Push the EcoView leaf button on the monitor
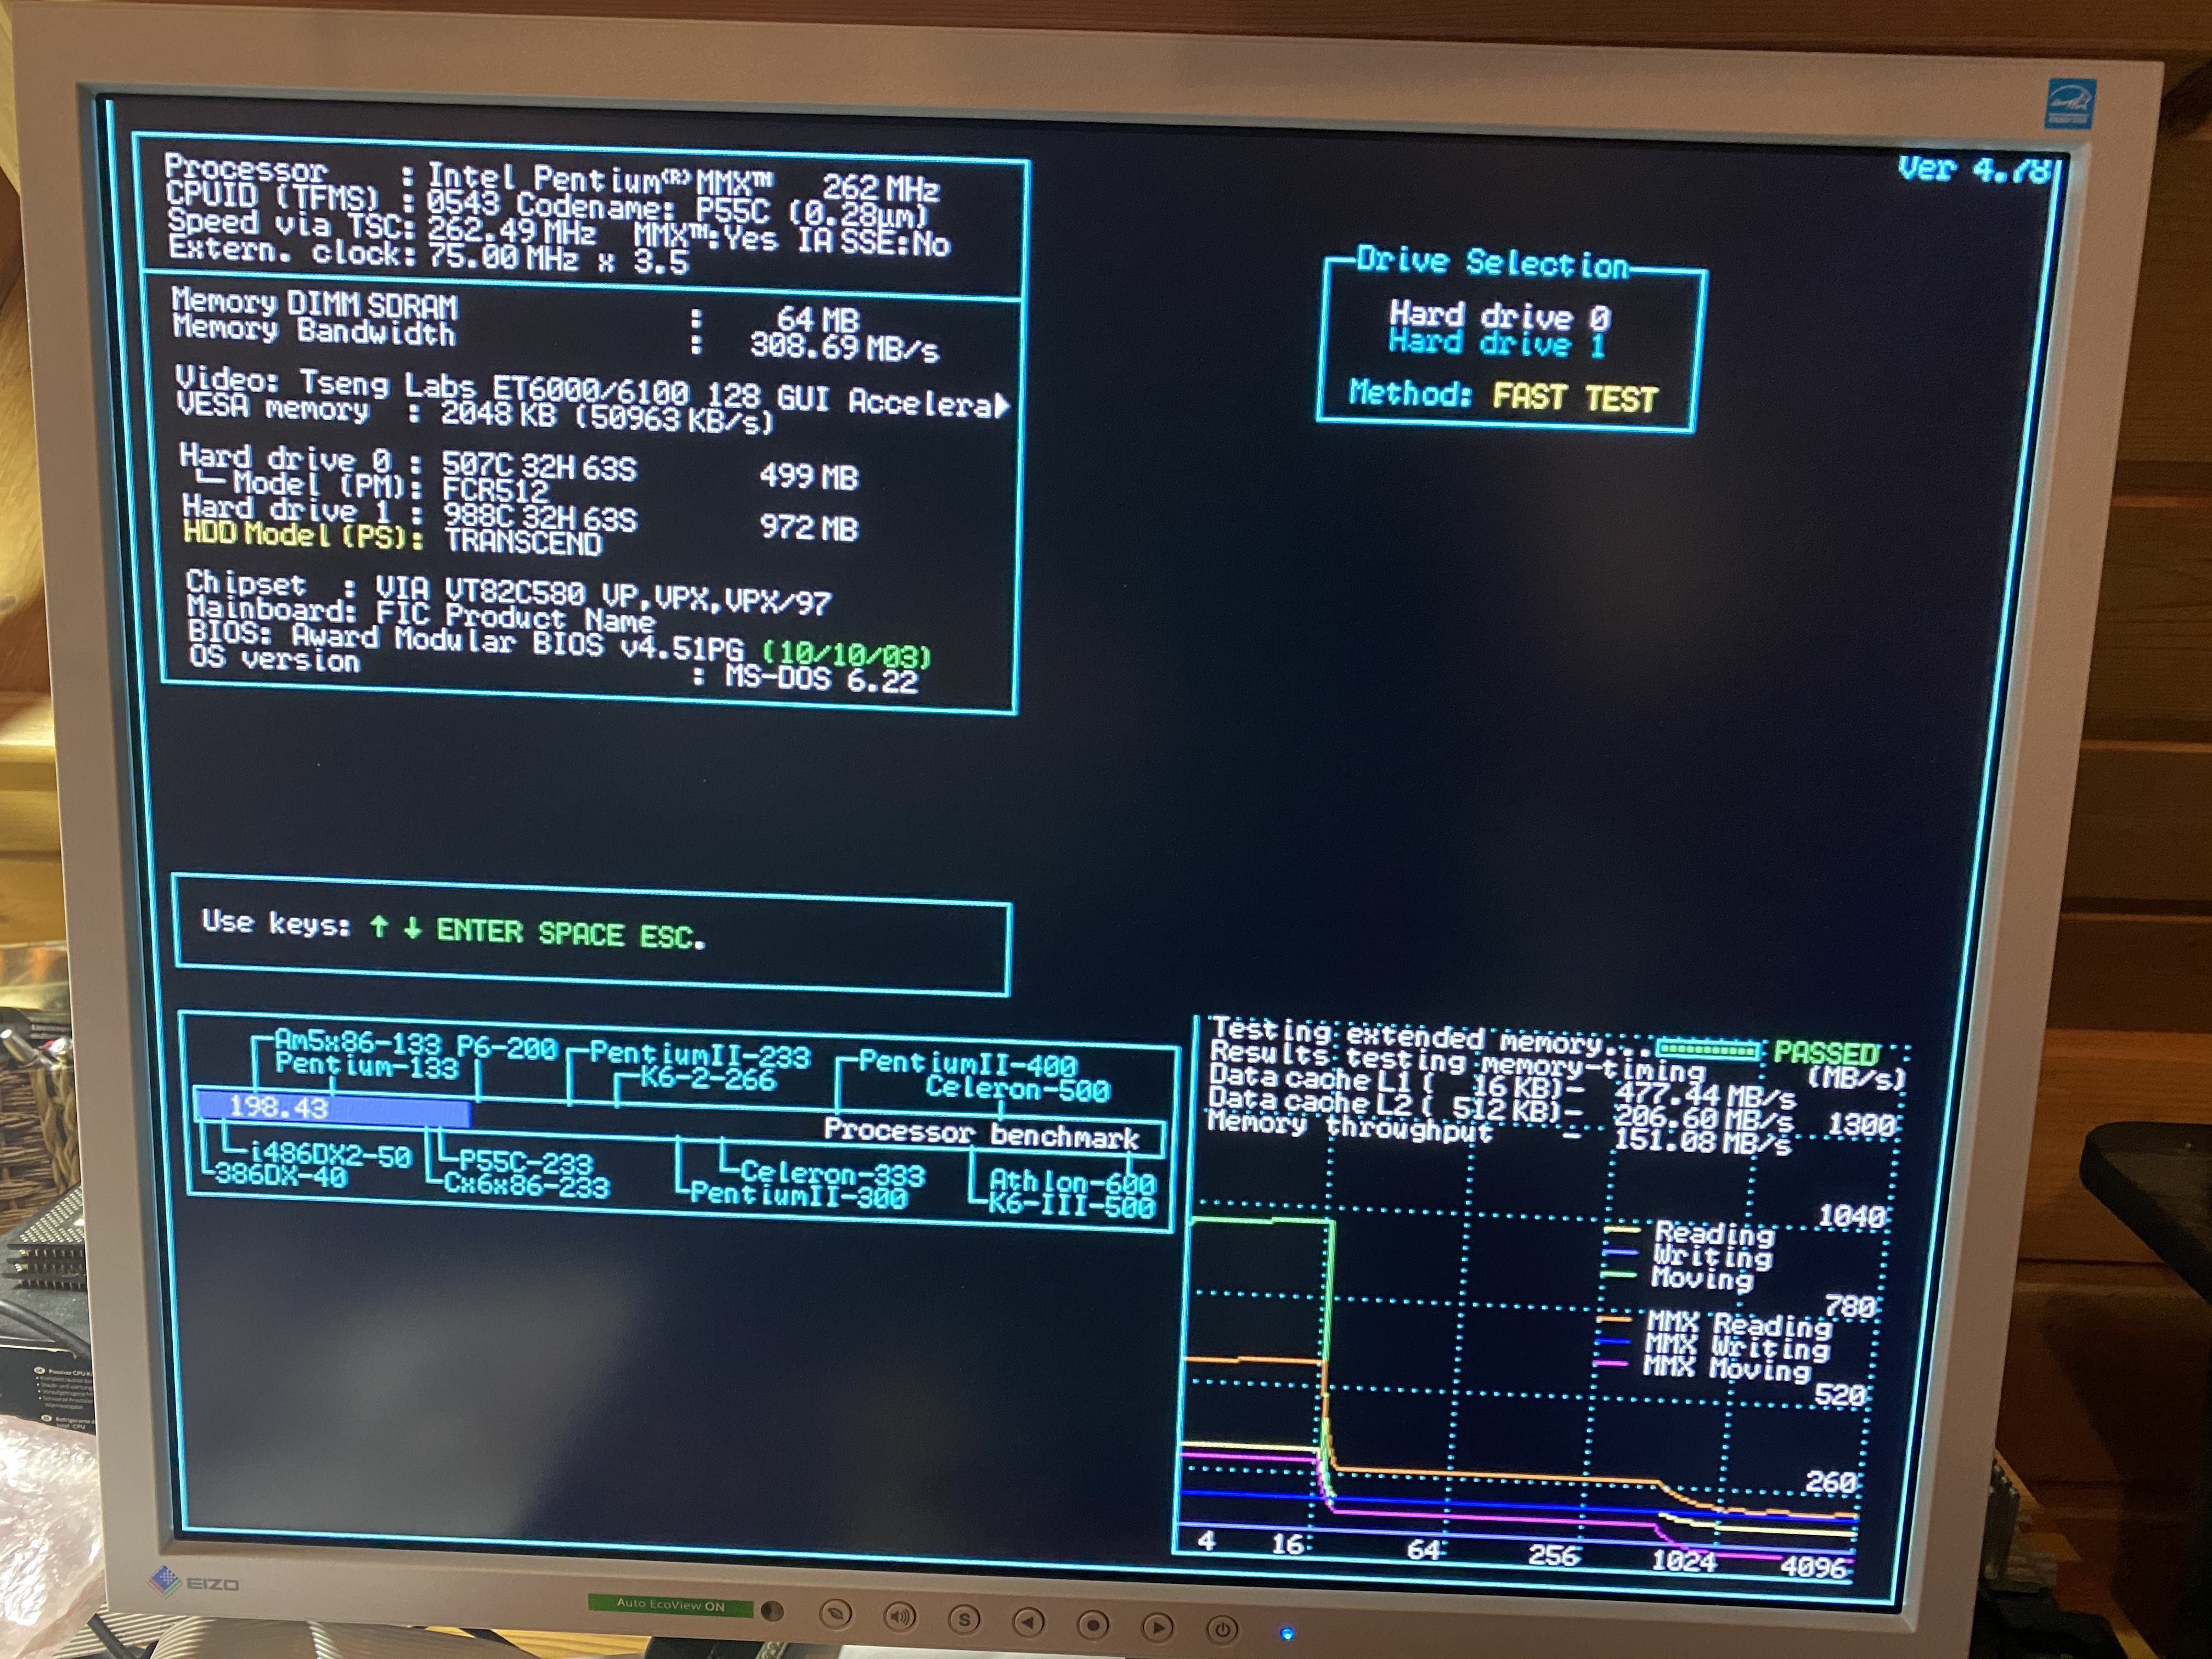The image size is (2212, 1659). coord(836,1613)
